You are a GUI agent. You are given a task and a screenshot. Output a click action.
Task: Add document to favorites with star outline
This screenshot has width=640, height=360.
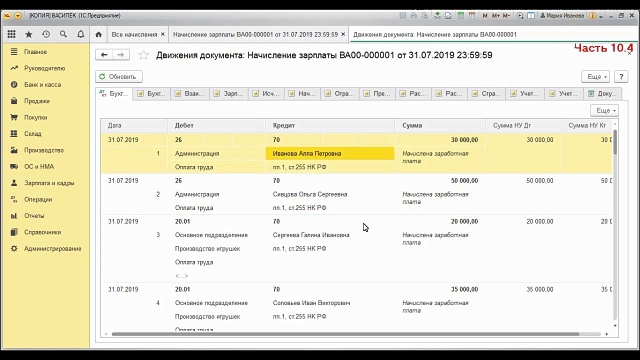[x=143, y=55]
